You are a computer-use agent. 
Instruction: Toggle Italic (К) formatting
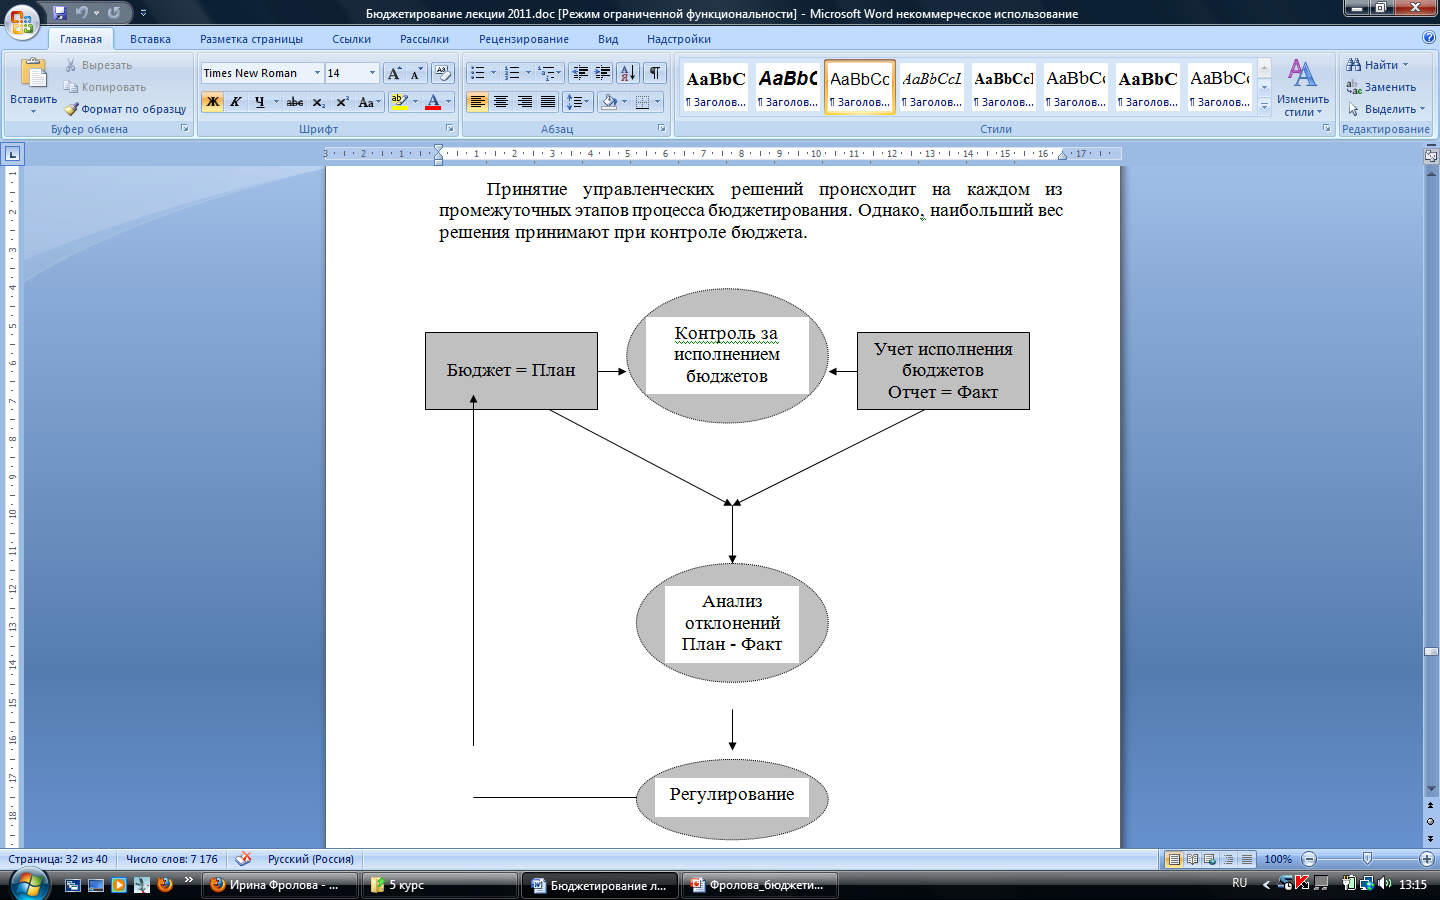pos(236,102)
